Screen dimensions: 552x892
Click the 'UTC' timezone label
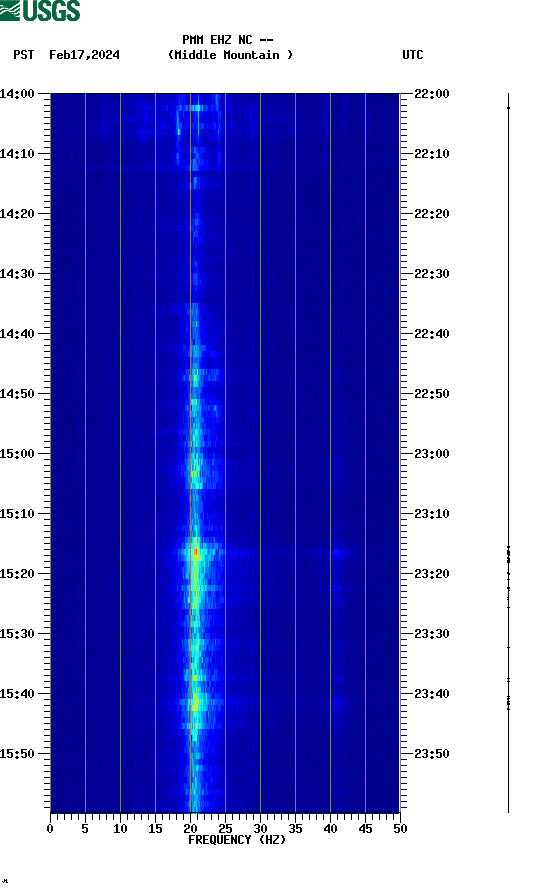tap(413, 55)
